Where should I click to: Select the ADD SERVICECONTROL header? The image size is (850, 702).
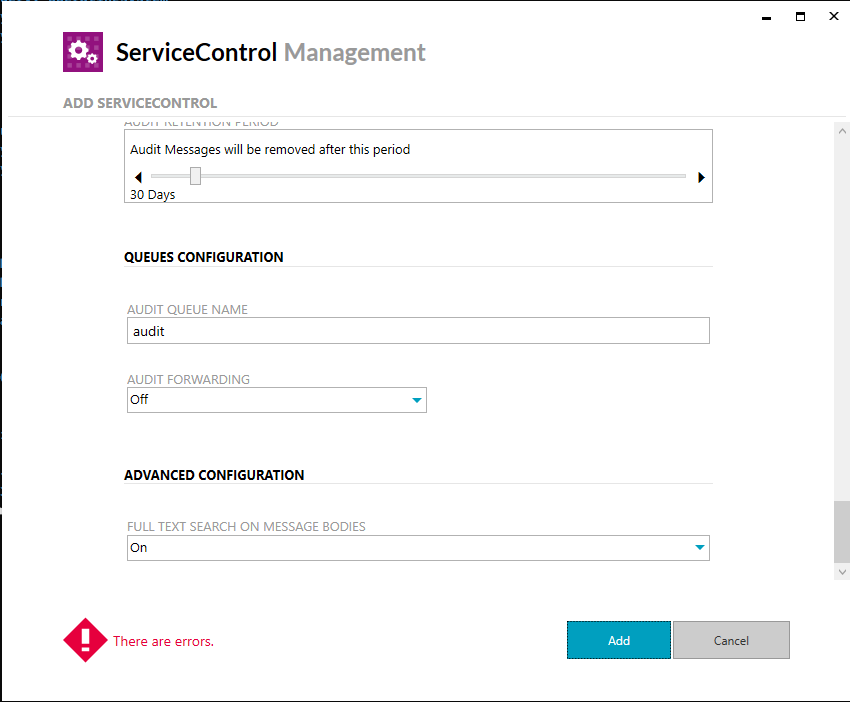coord(139,103)
